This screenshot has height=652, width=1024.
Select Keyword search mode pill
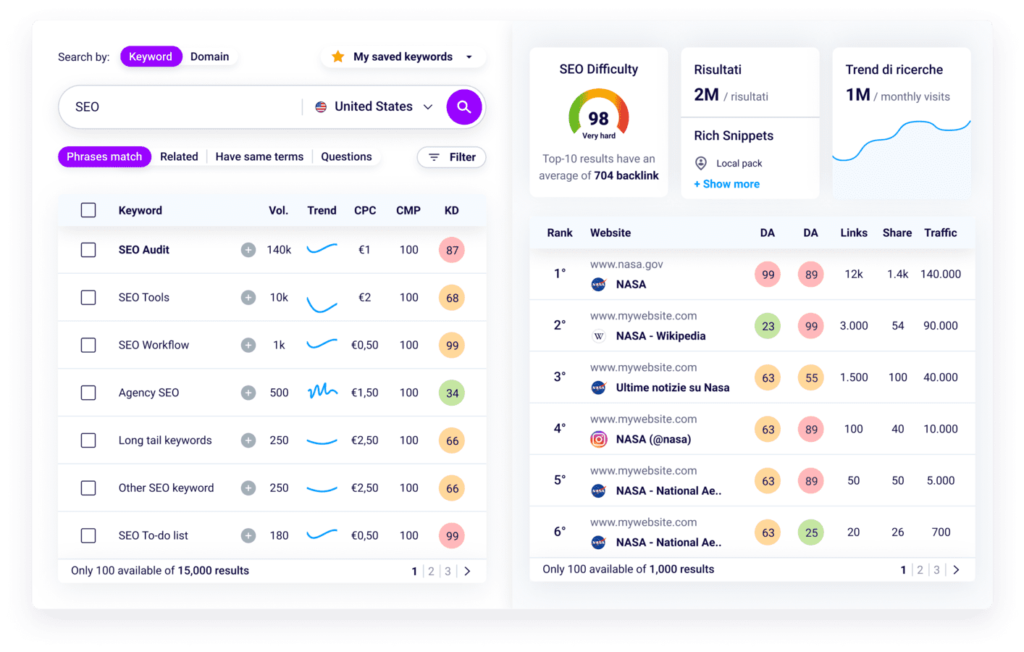150,57
